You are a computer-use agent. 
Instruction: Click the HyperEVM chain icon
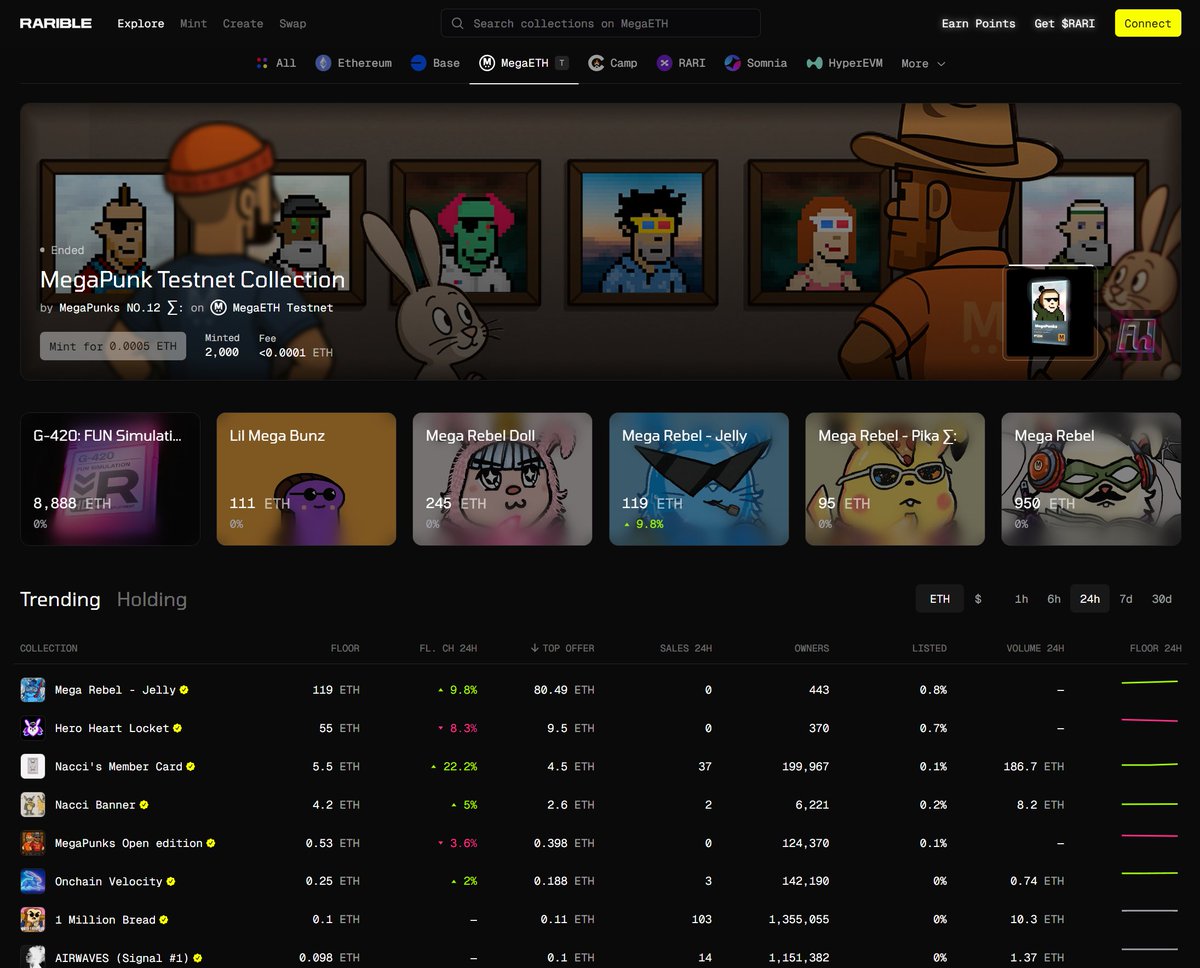[814, 63]
